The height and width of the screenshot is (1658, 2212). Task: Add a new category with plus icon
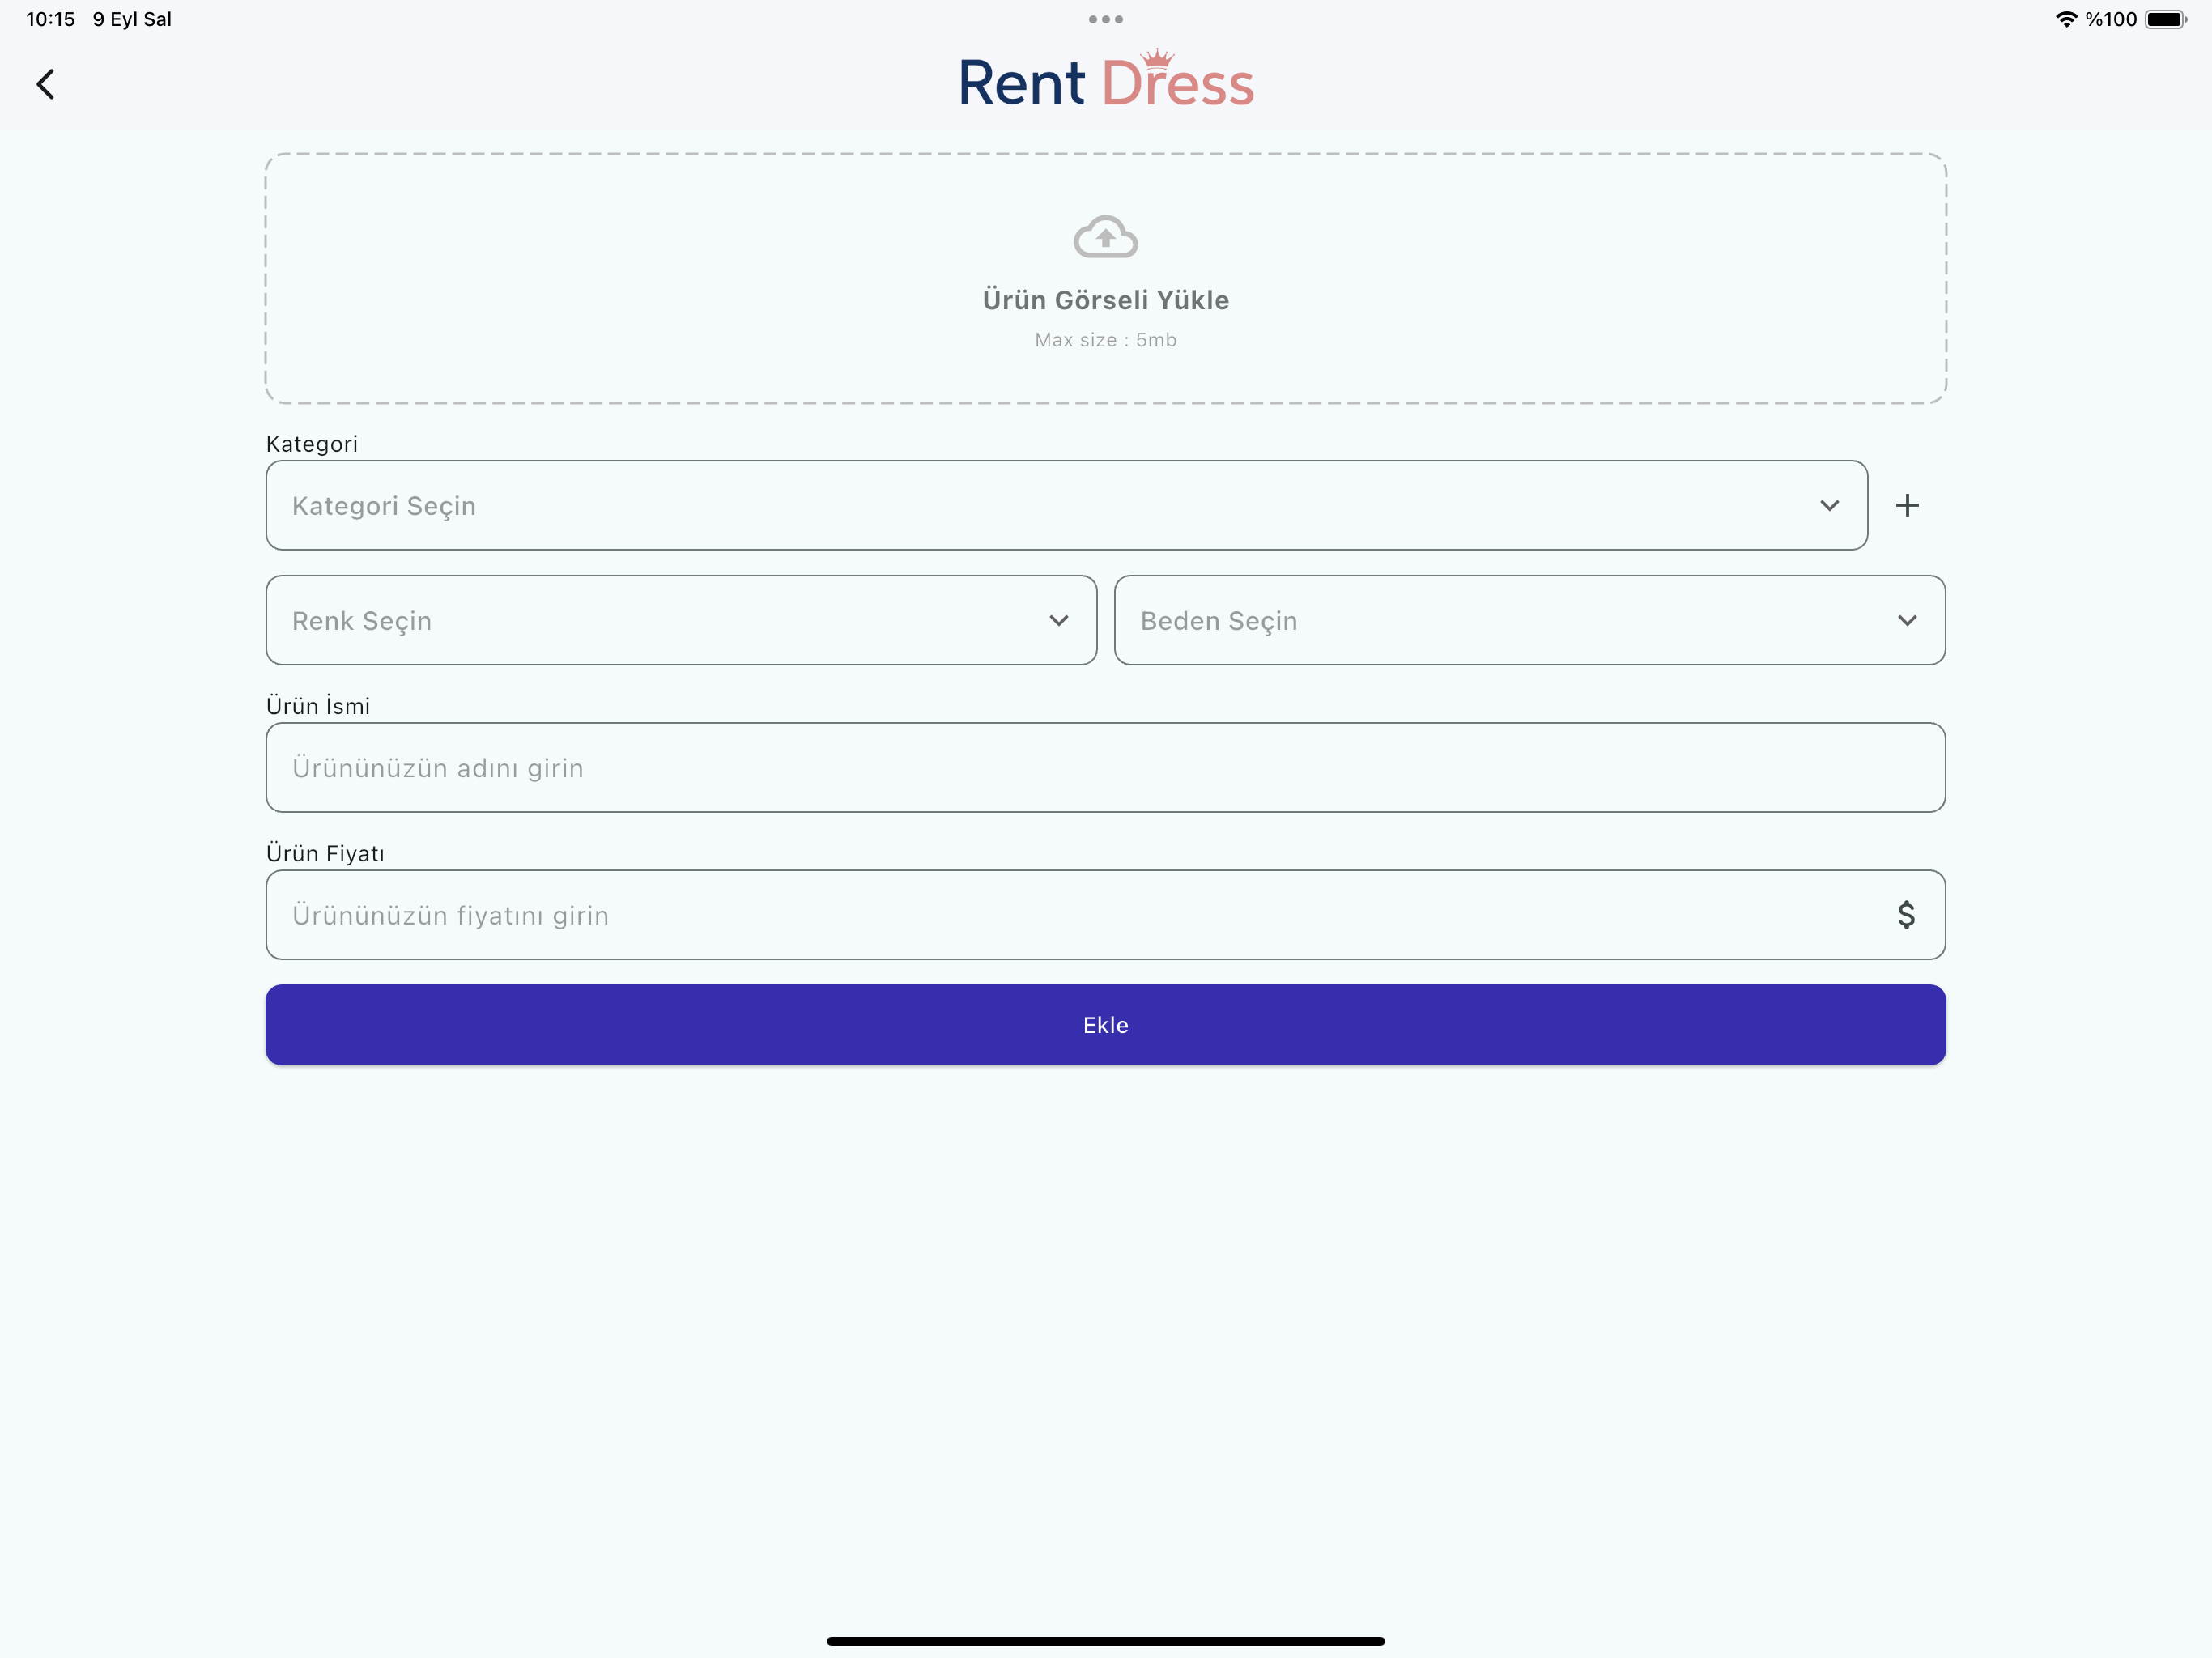click(x=1907, y=505)
